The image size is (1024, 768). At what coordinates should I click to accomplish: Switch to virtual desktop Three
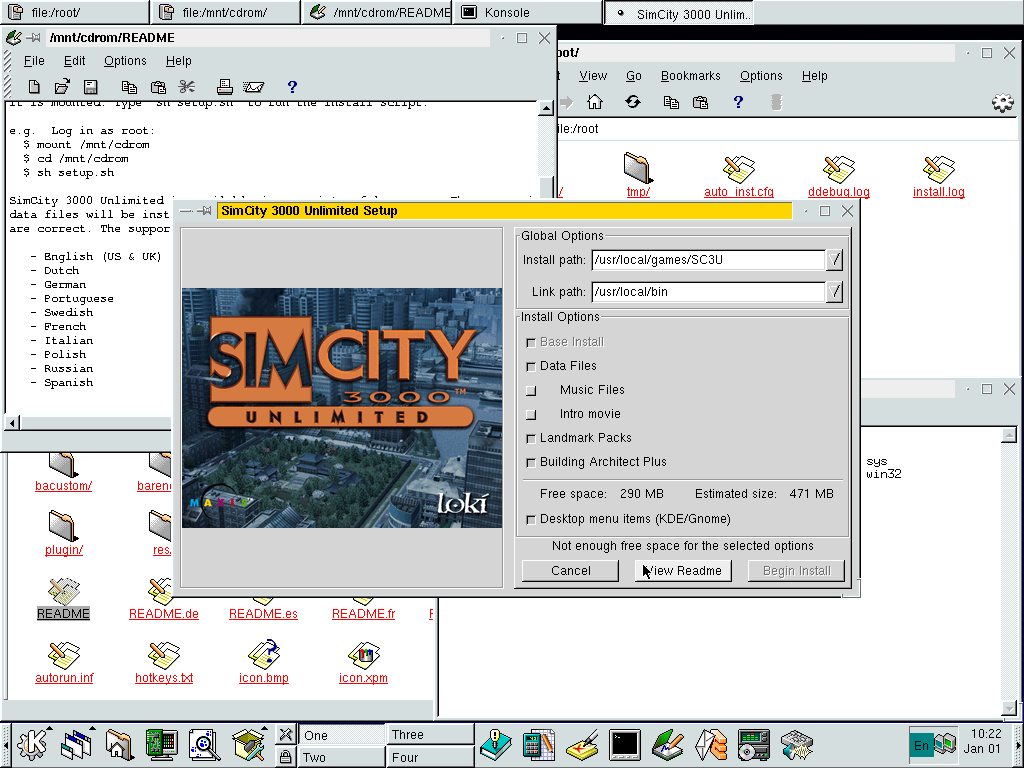pyautogui.click(x=429, y=734)
